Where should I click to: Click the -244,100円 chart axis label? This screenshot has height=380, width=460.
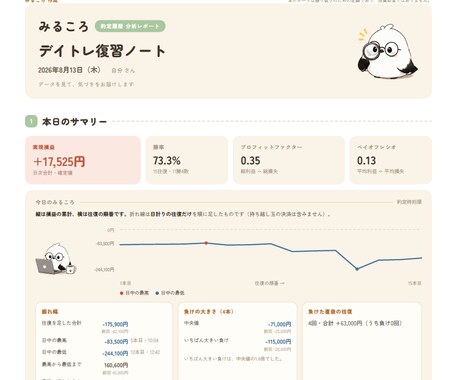(104, 269)
